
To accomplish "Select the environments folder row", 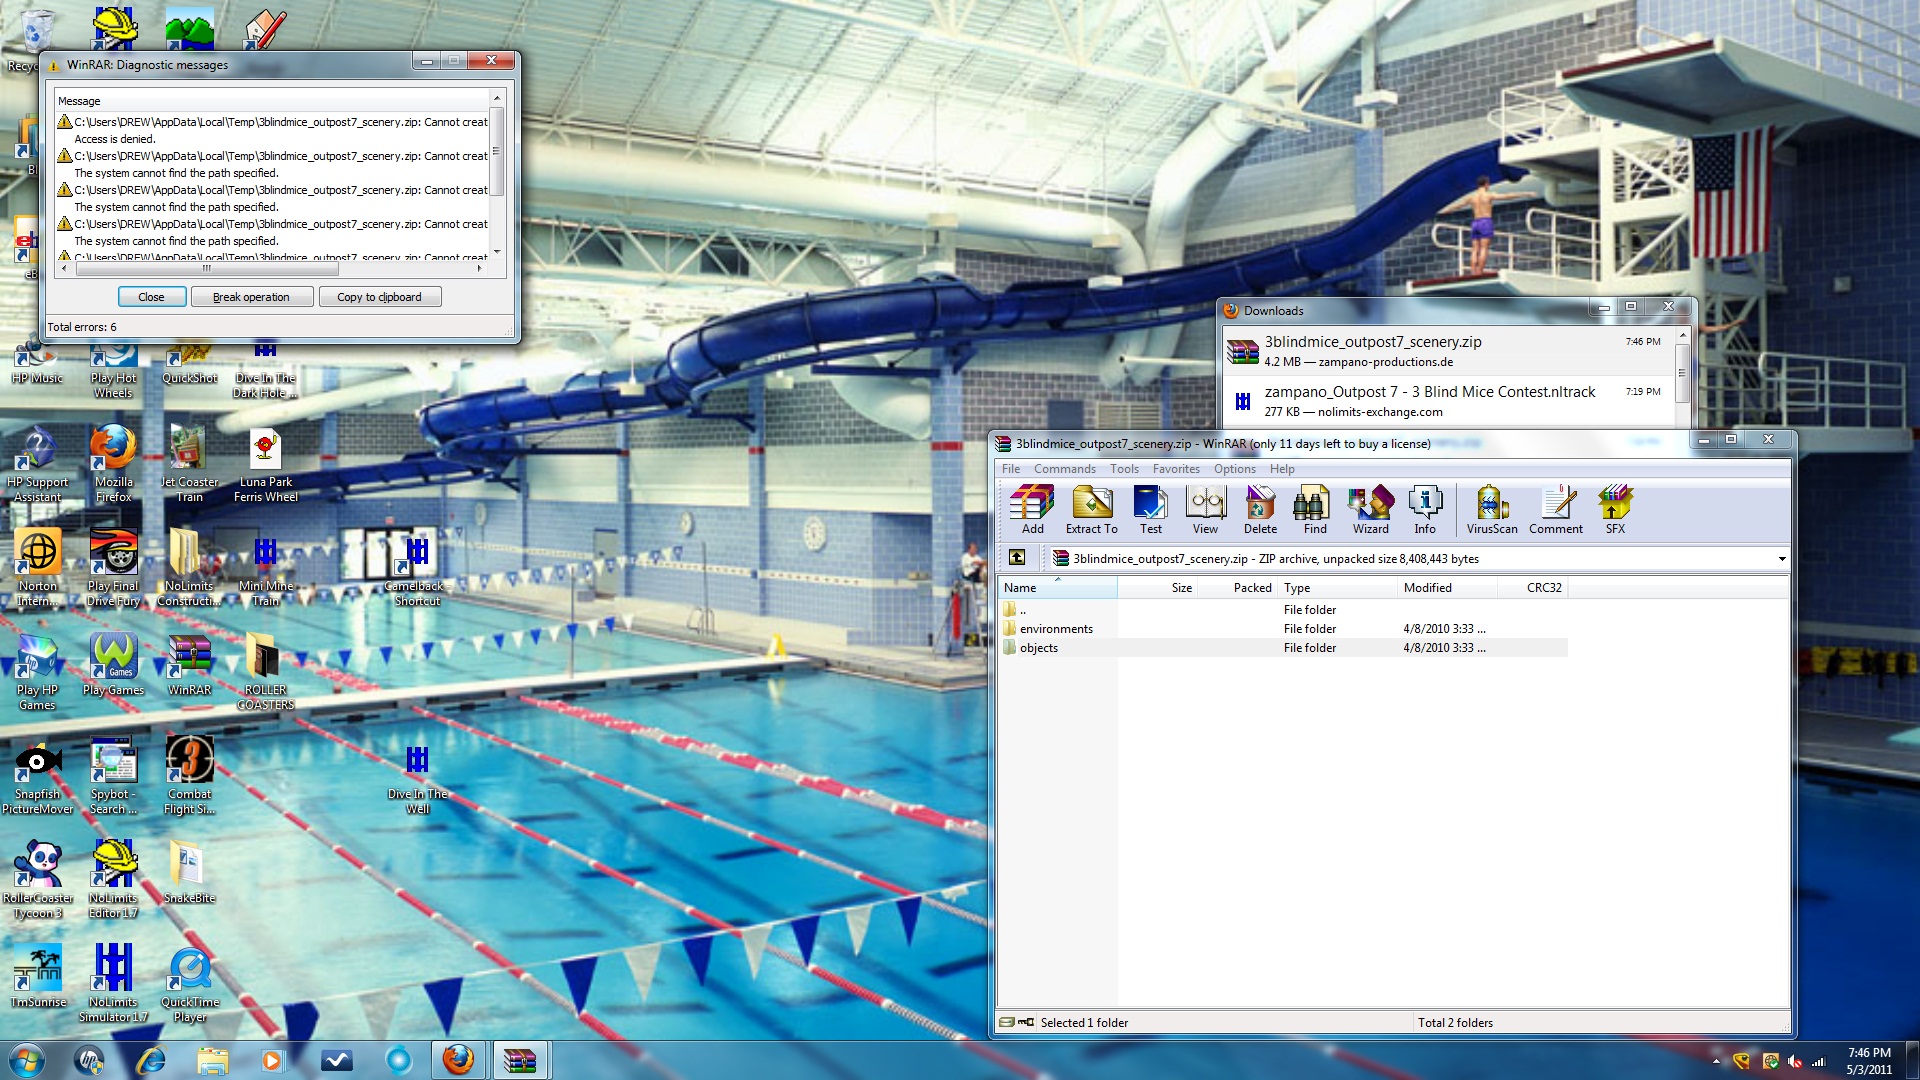I will (x=1283, y=628).
